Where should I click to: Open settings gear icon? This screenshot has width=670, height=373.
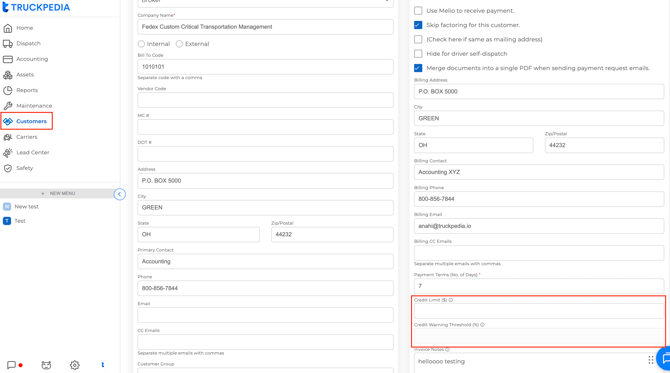click(x=75, y=365)
